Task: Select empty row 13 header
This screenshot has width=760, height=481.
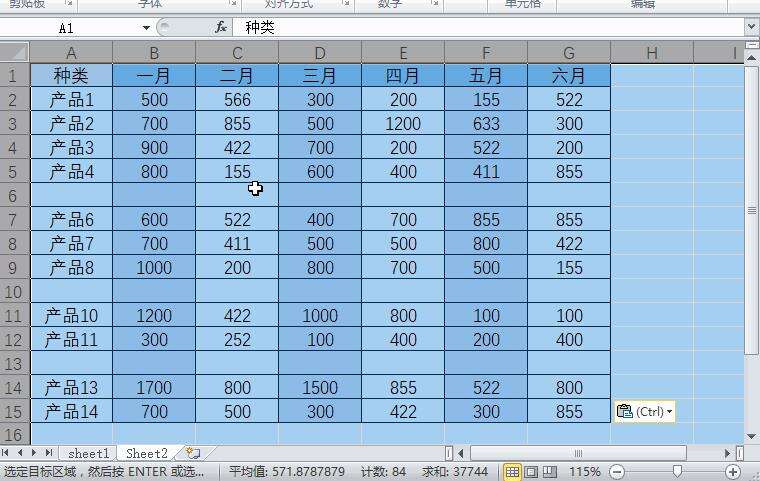Action: pyautogui.click(x=15, y=364)
